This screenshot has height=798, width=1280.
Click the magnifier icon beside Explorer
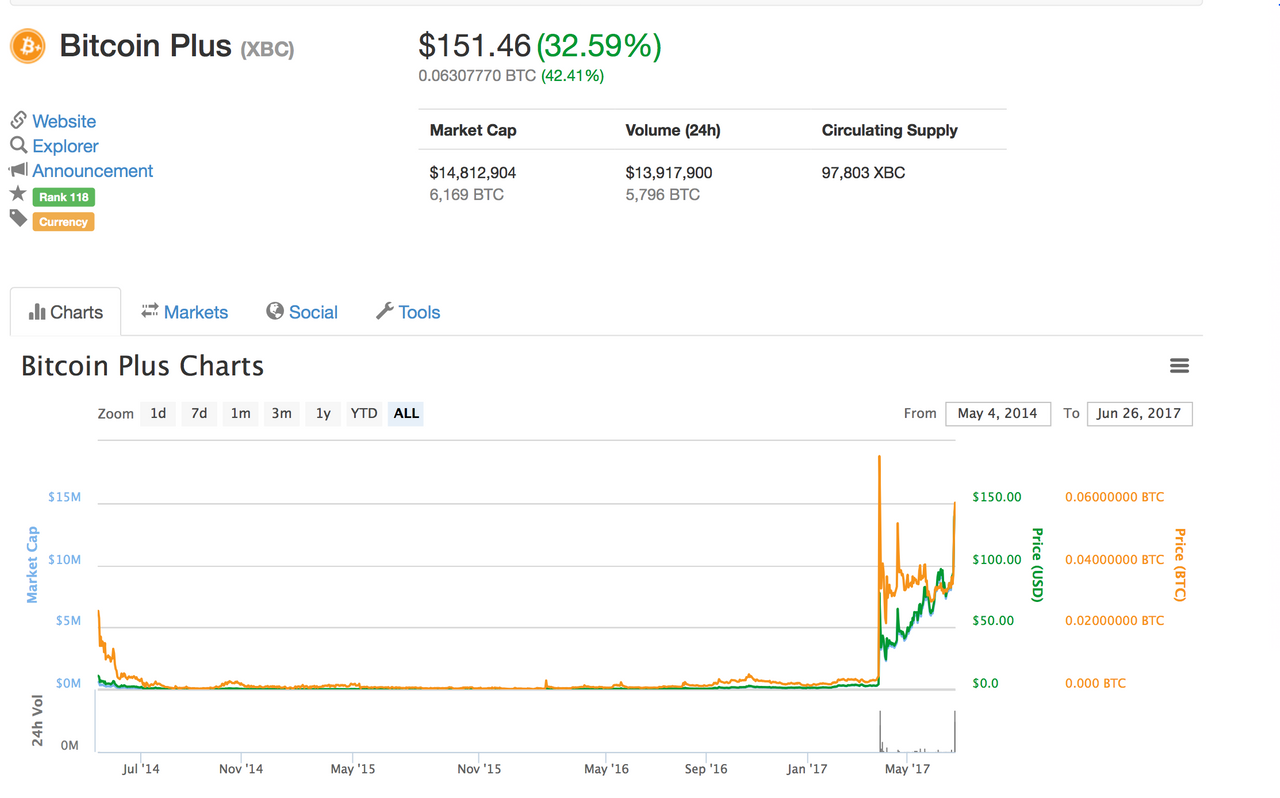click(x=18, y=145)
